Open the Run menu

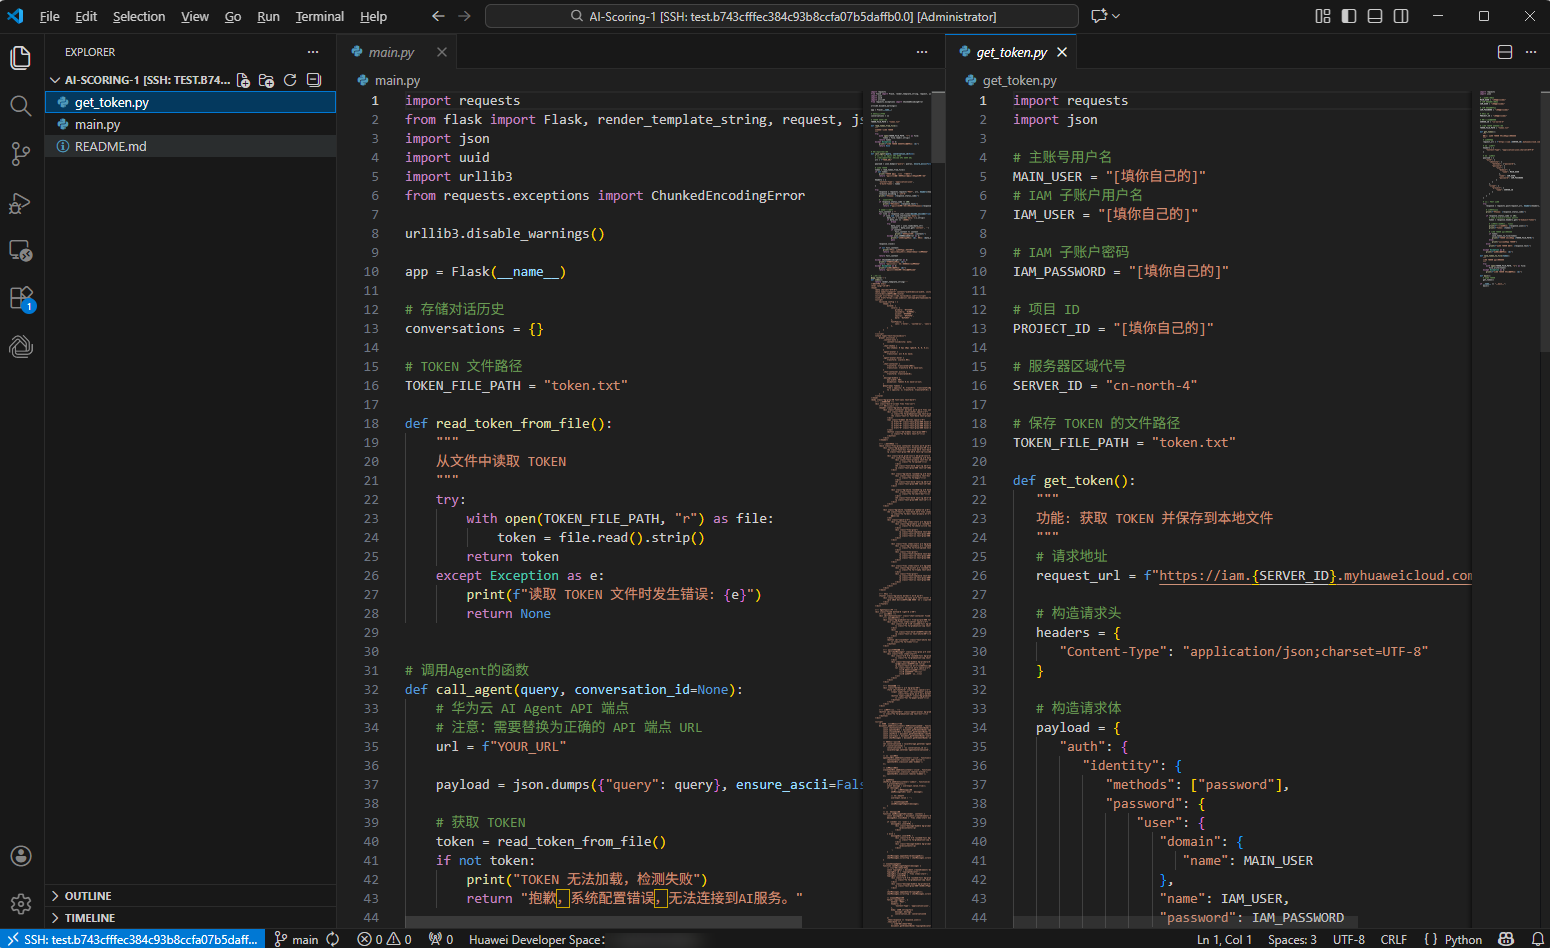268,16
